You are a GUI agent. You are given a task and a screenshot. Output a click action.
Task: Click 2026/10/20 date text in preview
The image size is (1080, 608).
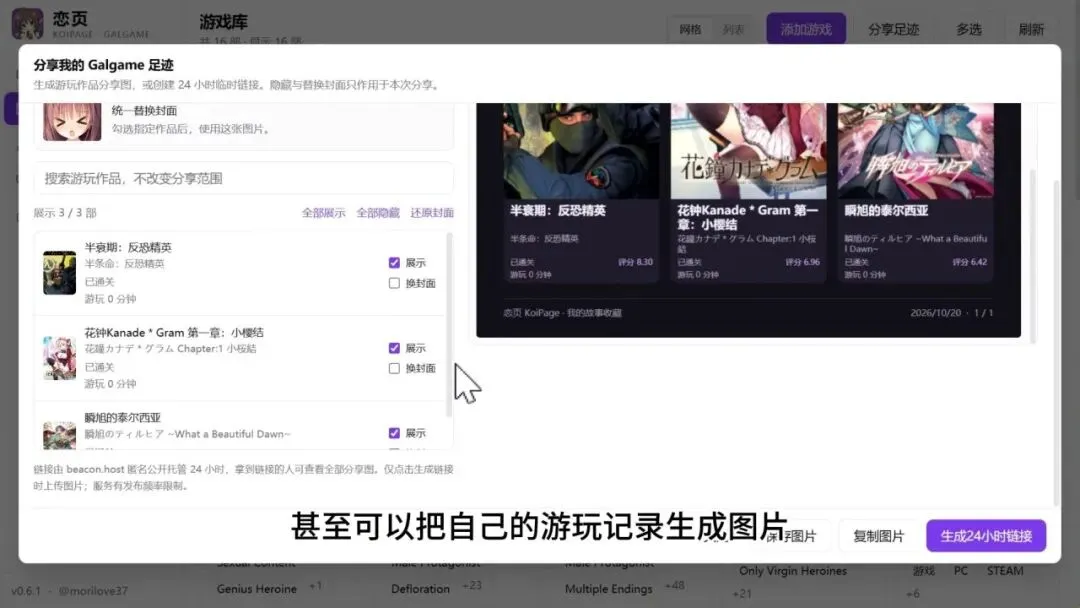[935, 313]
